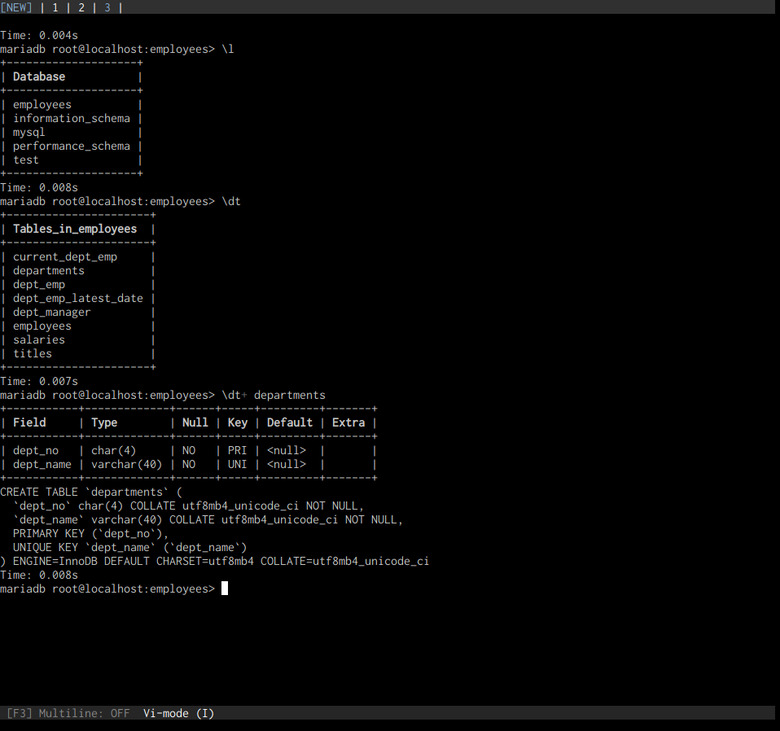Click the Vi-mode (I) status indicator
The width and height of the screenshot is (780, 731).
[x=179, y=713]
